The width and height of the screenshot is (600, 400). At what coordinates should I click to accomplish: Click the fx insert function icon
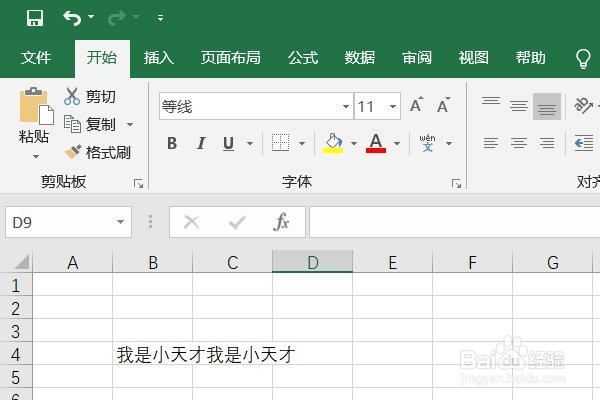coord(281,222)
